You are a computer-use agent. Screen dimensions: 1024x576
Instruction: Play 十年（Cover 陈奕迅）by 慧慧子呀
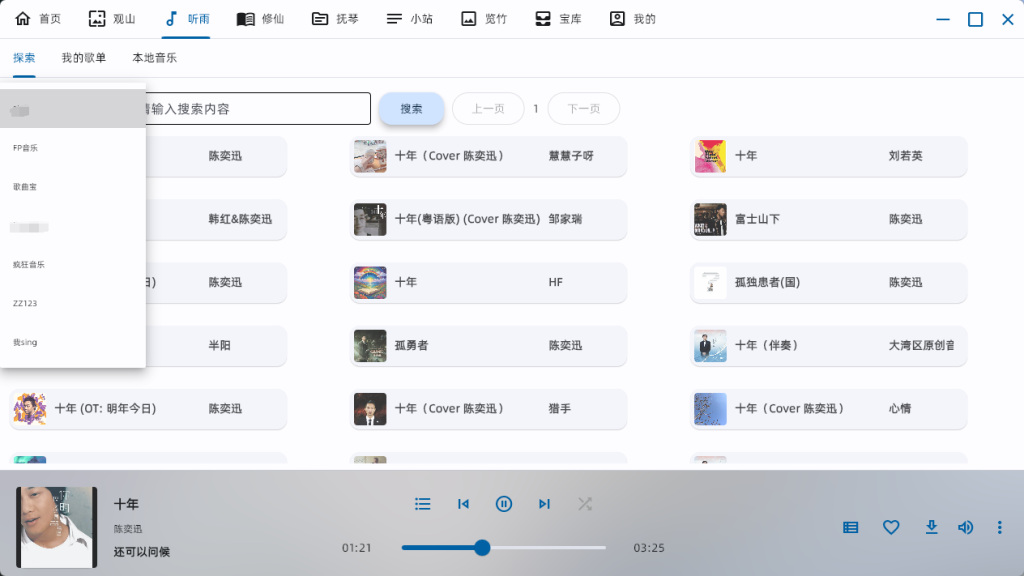[x=488, y=156]
